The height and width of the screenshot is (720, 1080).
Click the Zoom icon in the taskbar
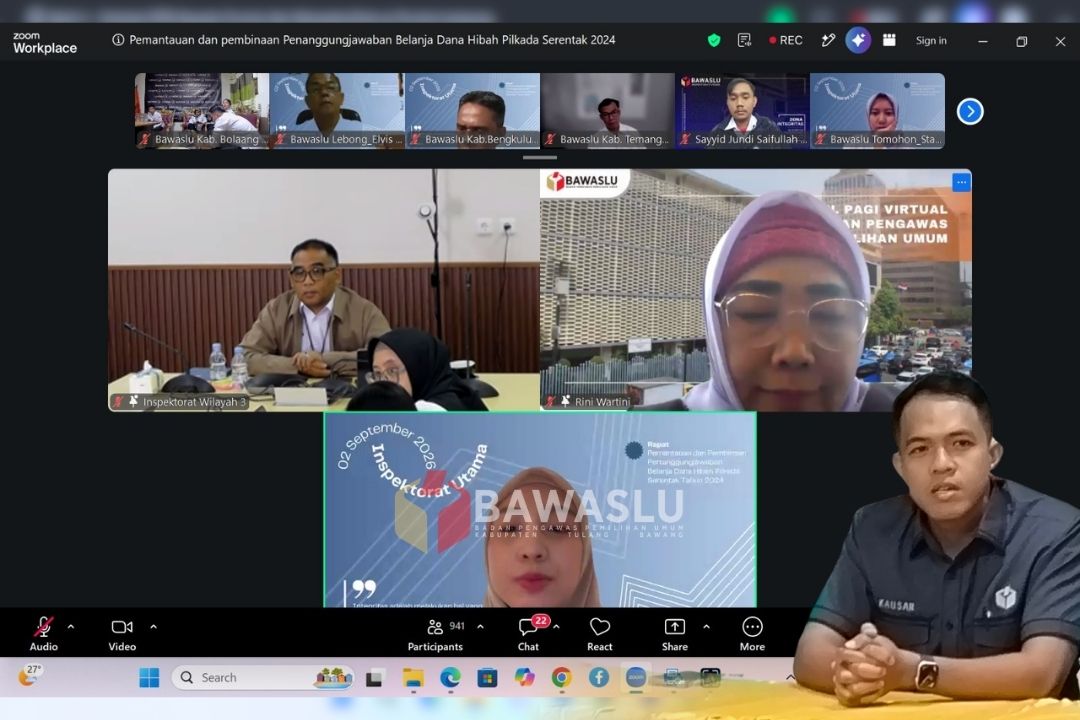(636, 678)
